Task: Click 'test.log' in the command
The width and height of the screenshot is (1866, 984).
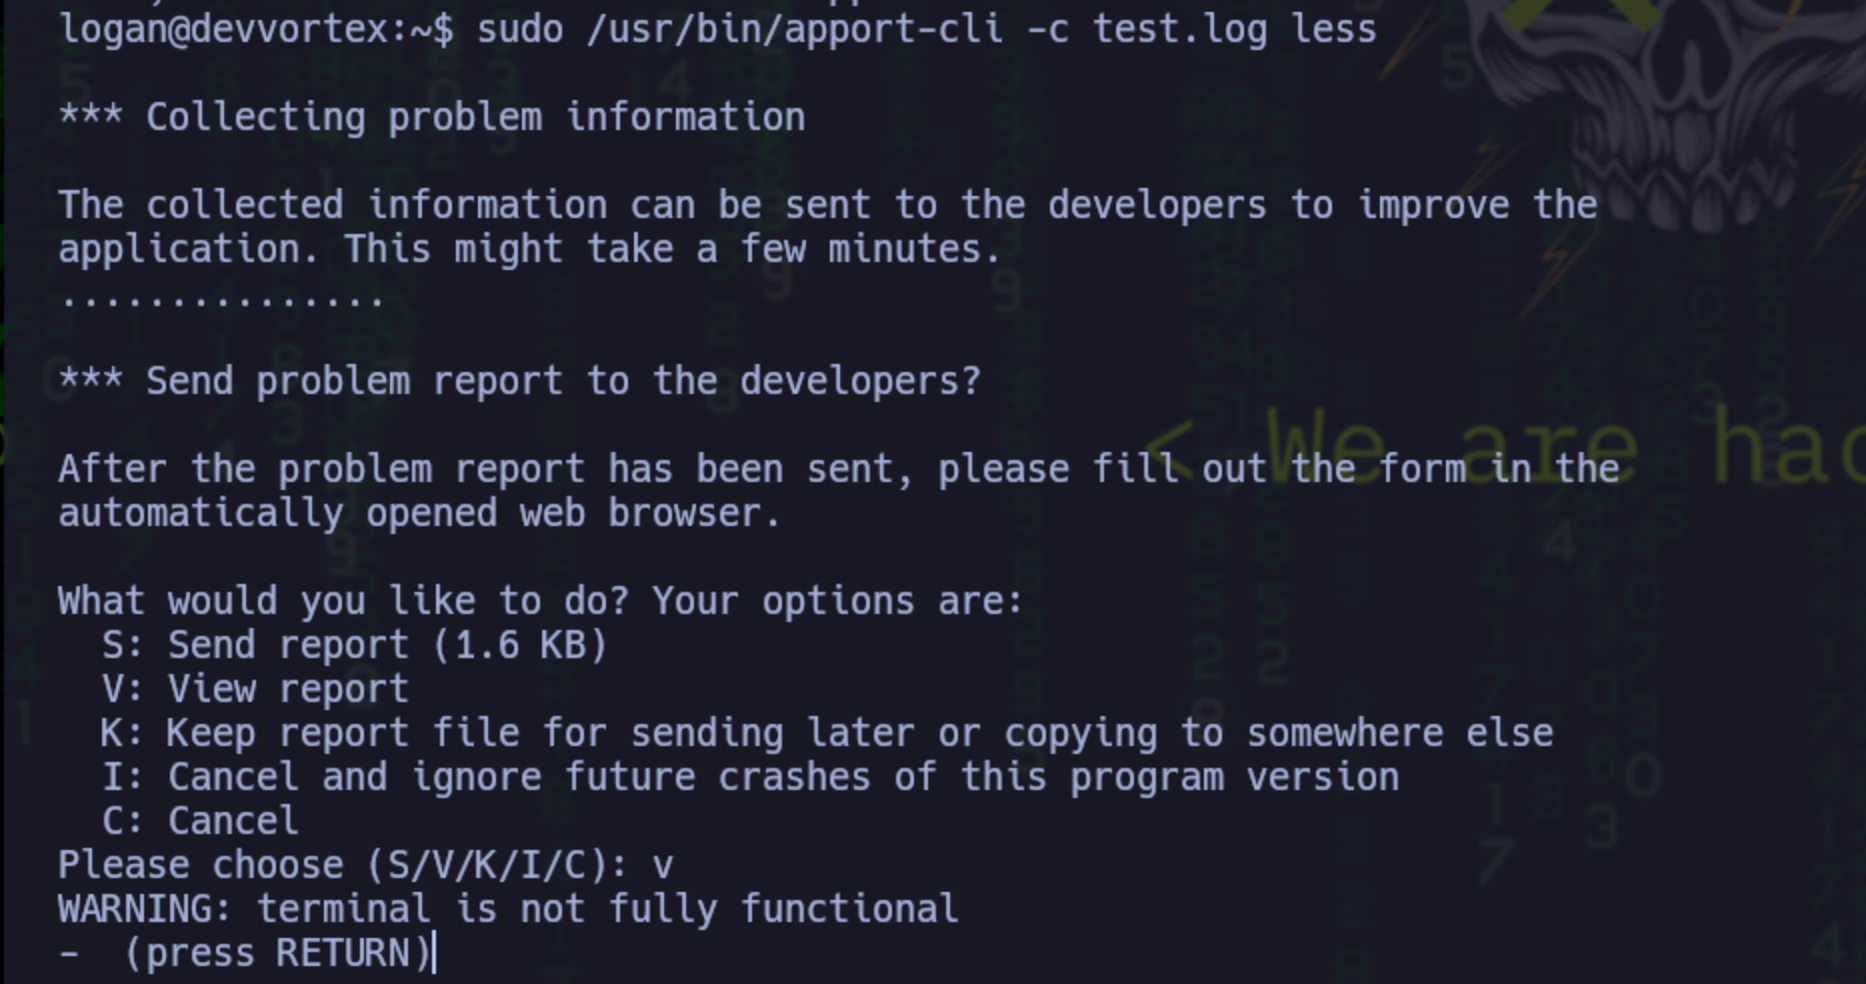Action: point(1180,29)
